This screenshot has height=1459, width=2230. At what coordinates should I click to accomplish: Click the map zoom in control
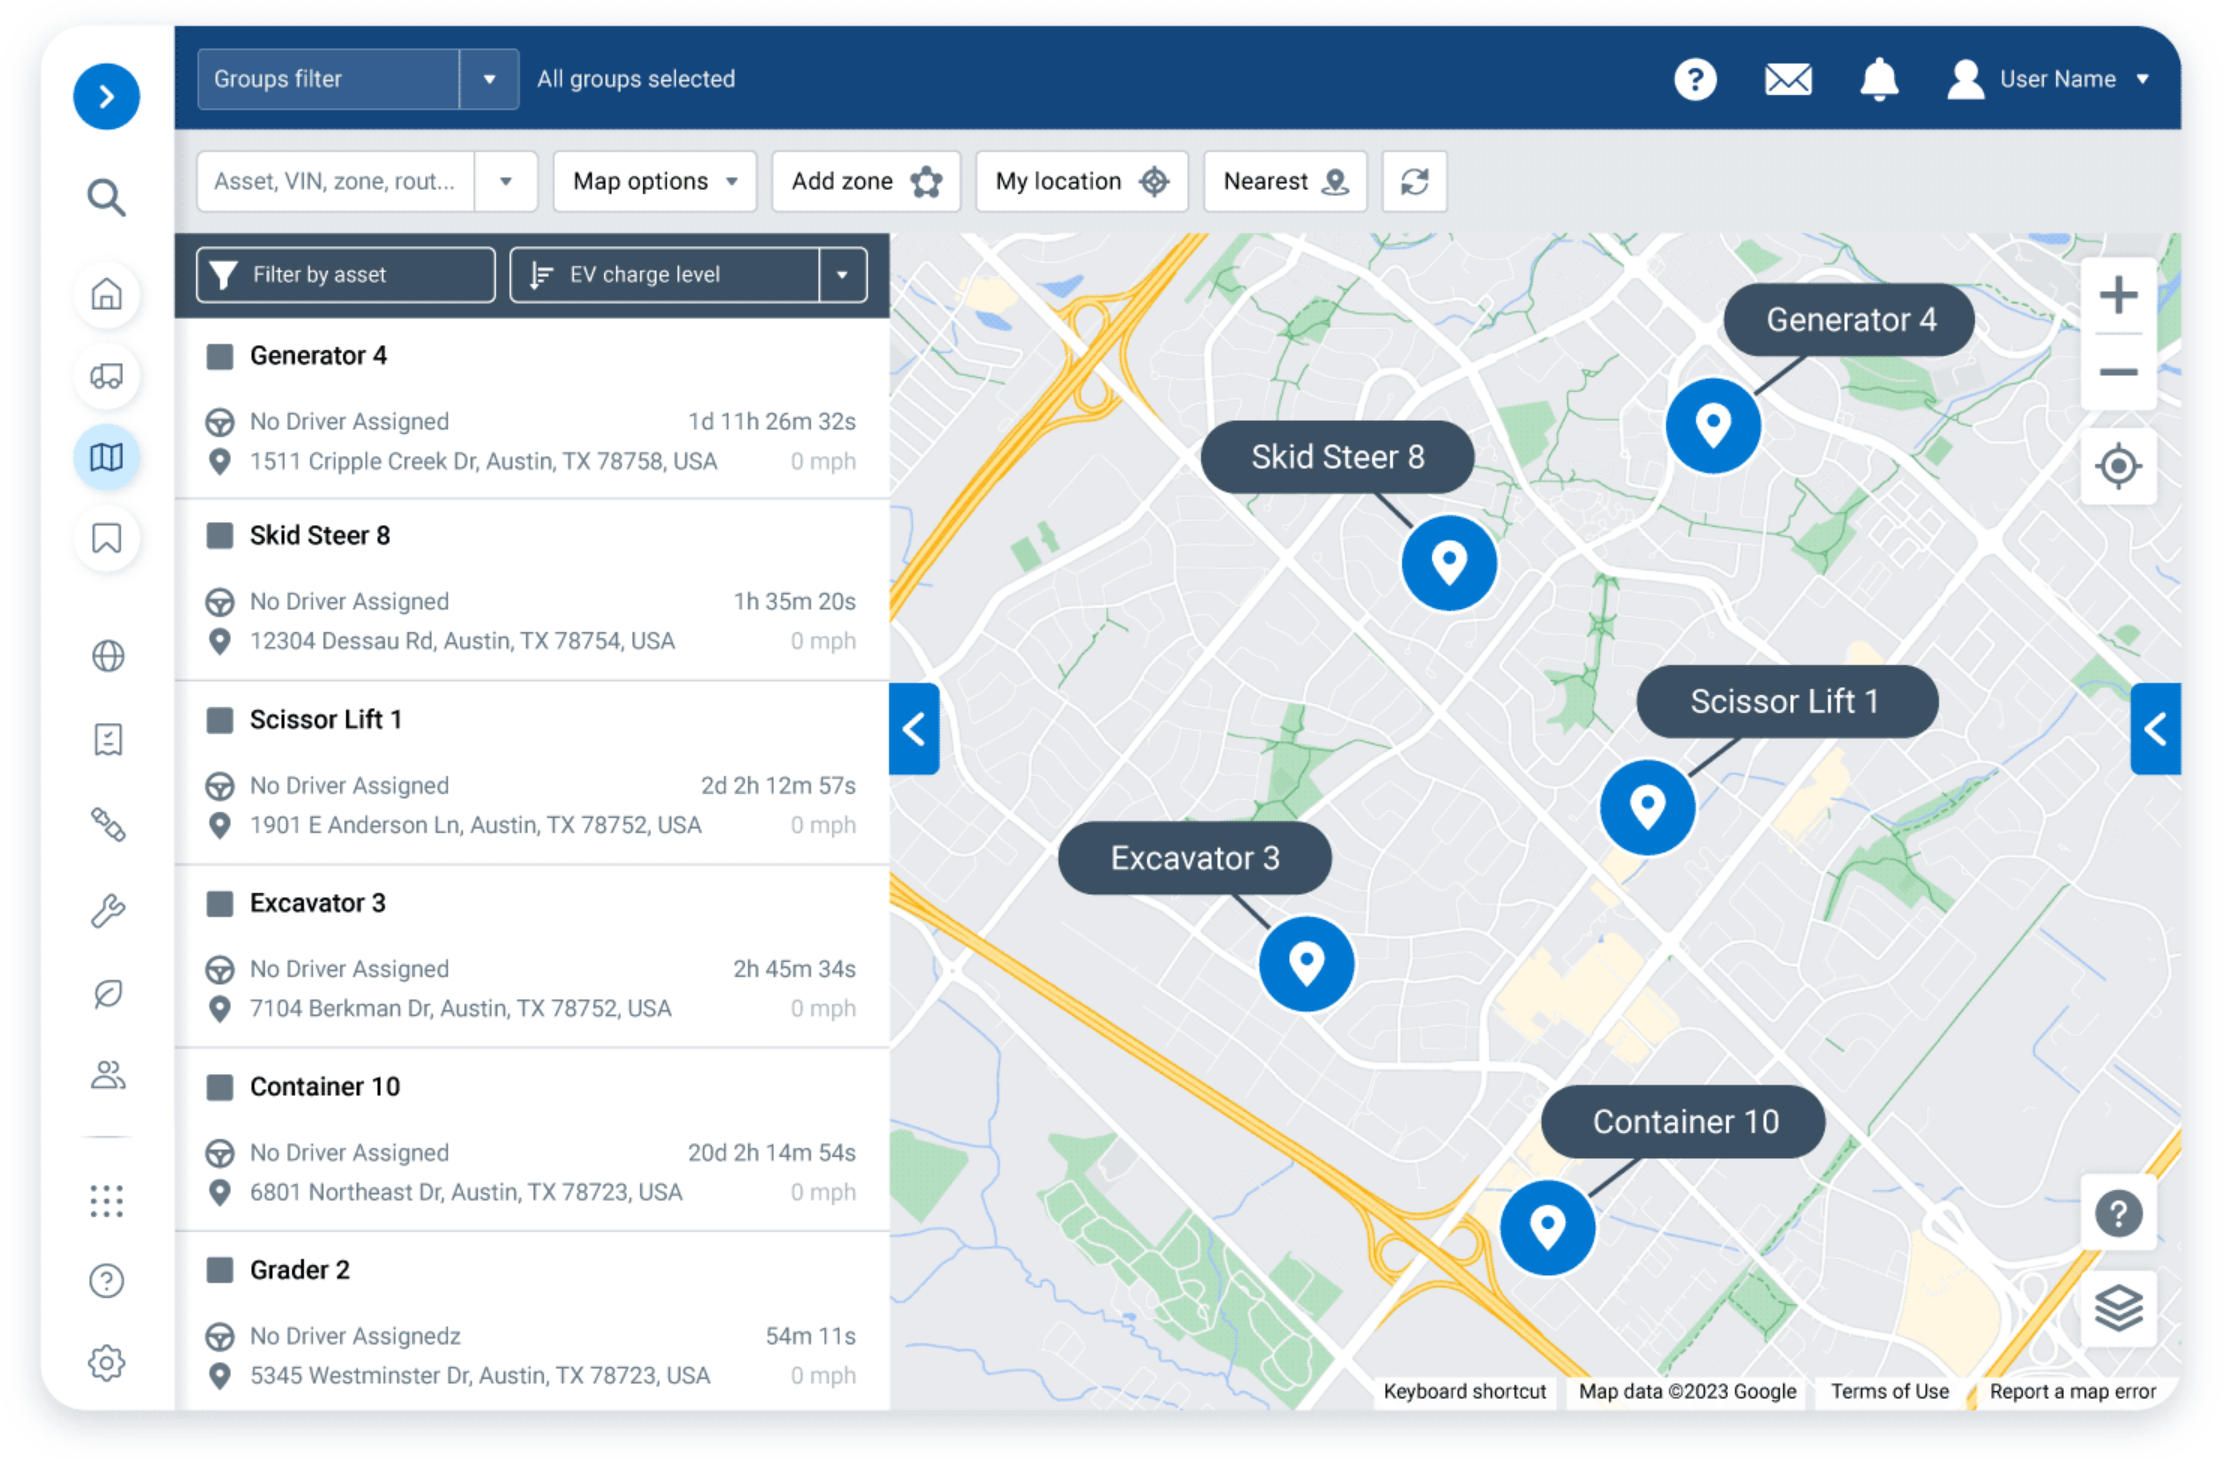(x=2117, y=293)
